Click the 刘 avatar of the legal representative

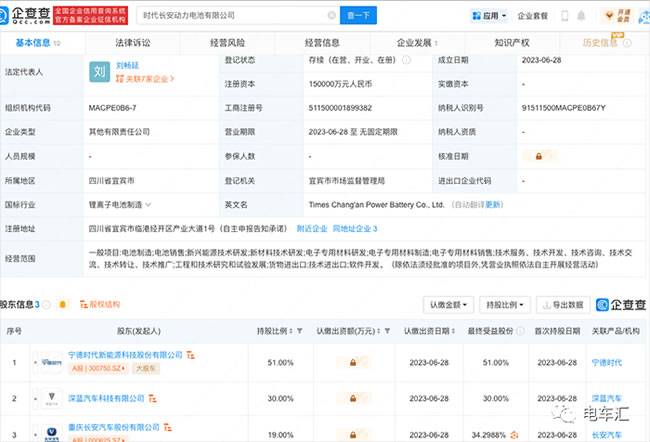(x=99, y=72)
